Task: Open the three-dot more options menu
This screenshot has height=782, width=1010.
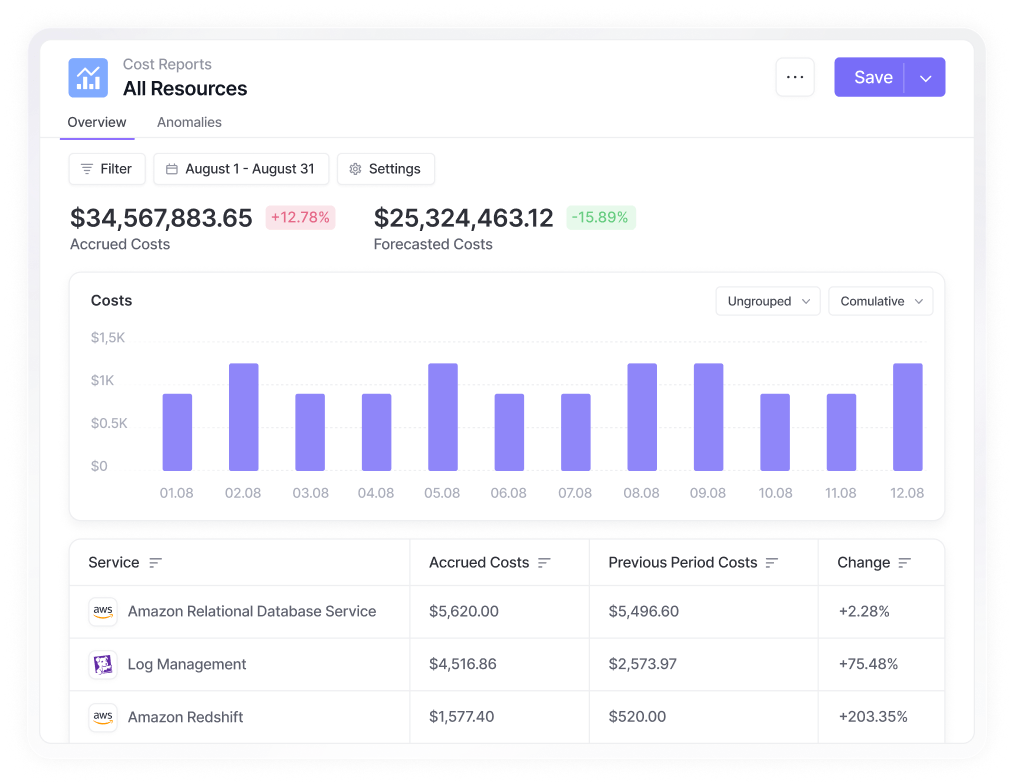Action: [795, 77]
